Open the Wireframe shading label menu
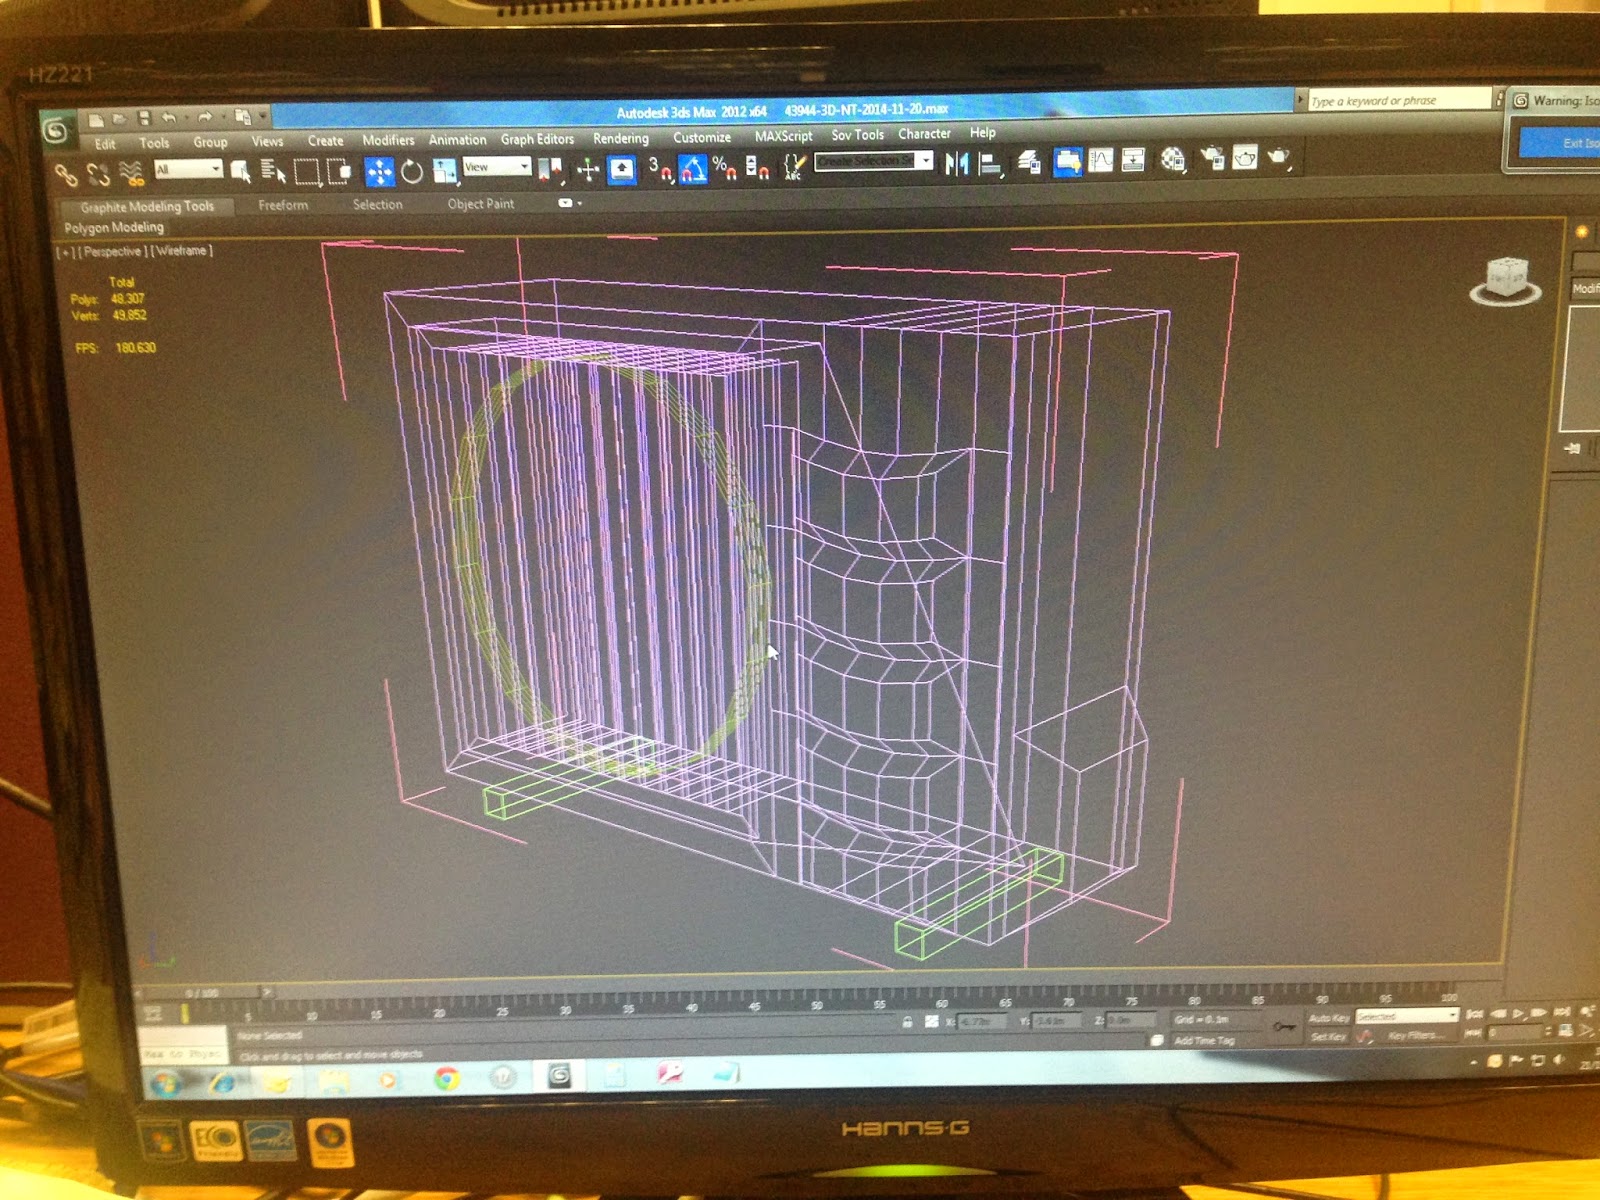The height and width of the screenshot is (1200, 1600). click(181, 251)
